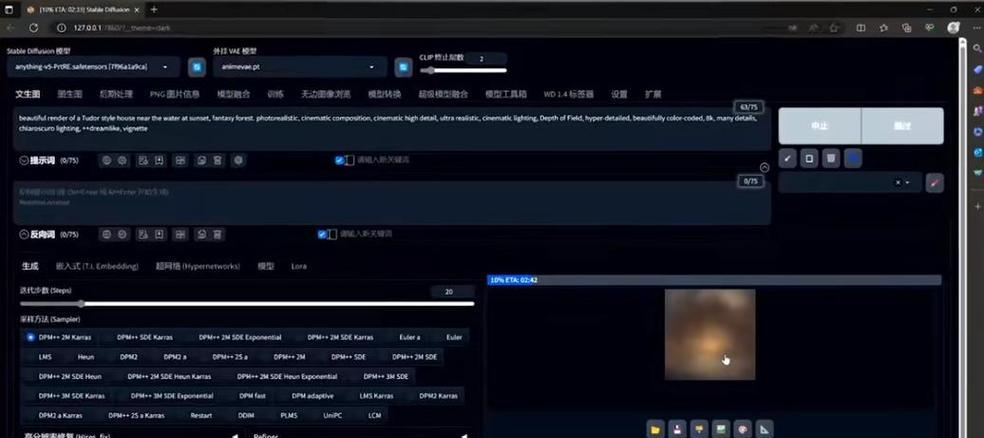Collapse the 提示词 prompt section chevron
This screenshot has height=438, width=984.
click(x=24, y=161)
